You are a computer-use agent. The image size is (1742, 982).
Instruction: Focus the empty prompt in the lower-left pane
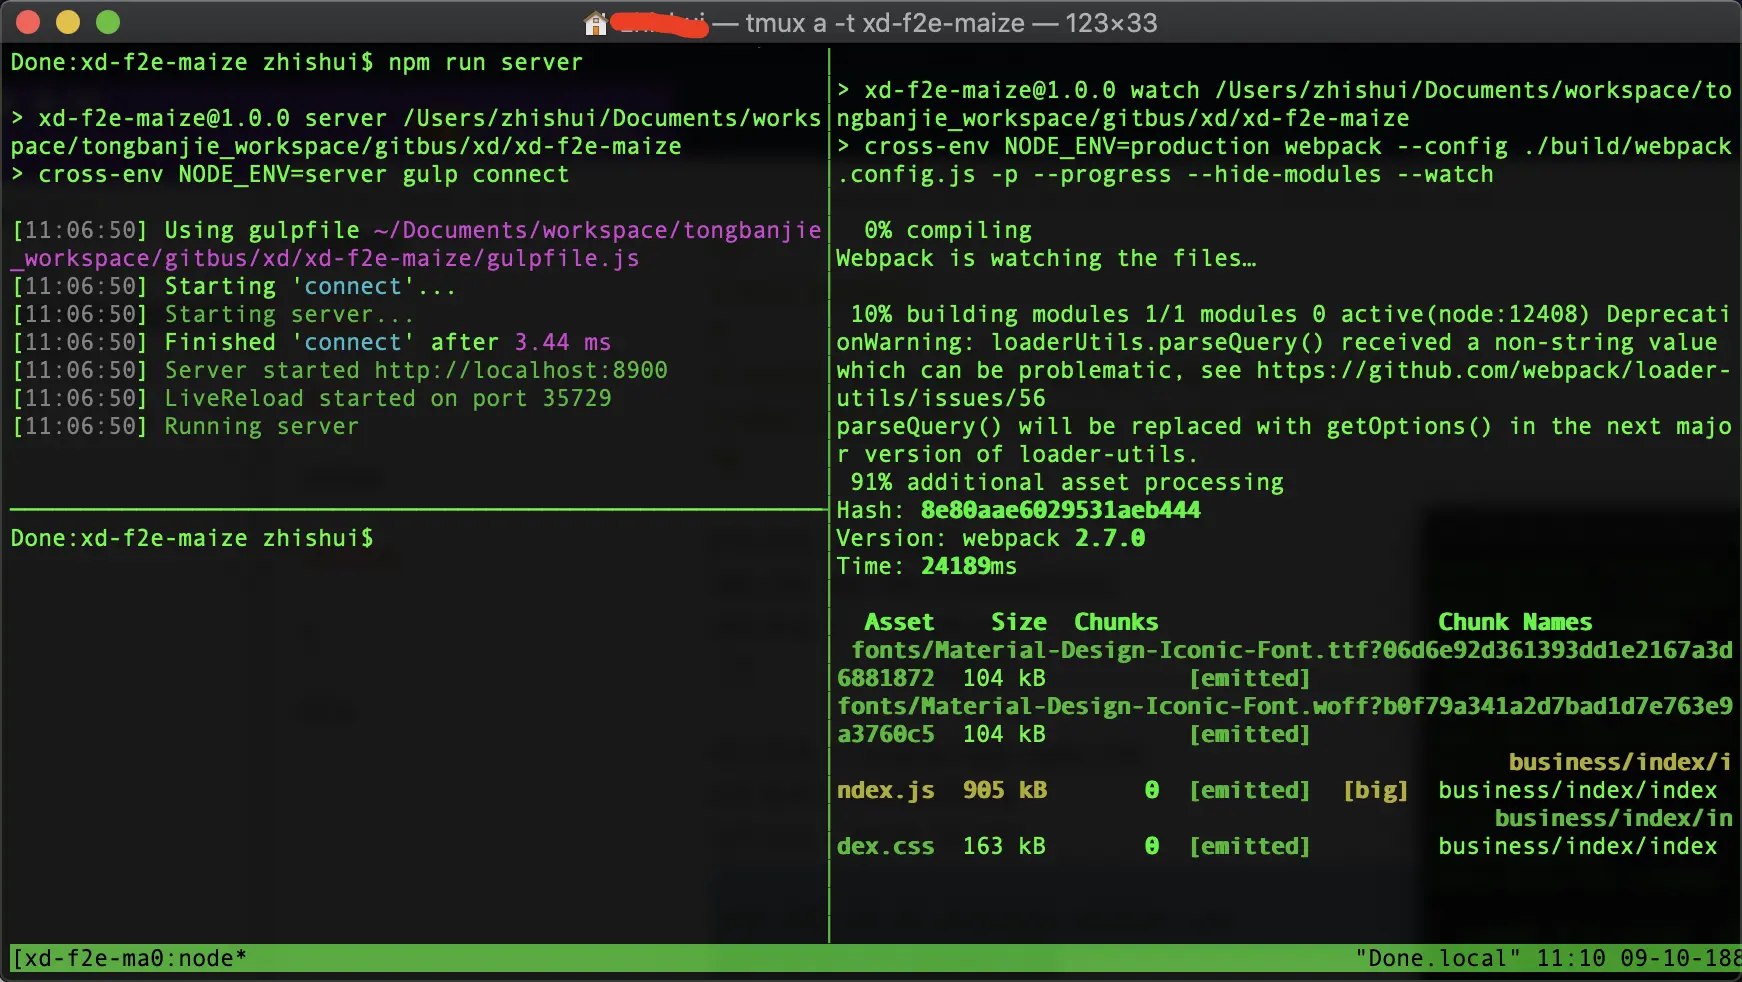(x=192, y=539)
